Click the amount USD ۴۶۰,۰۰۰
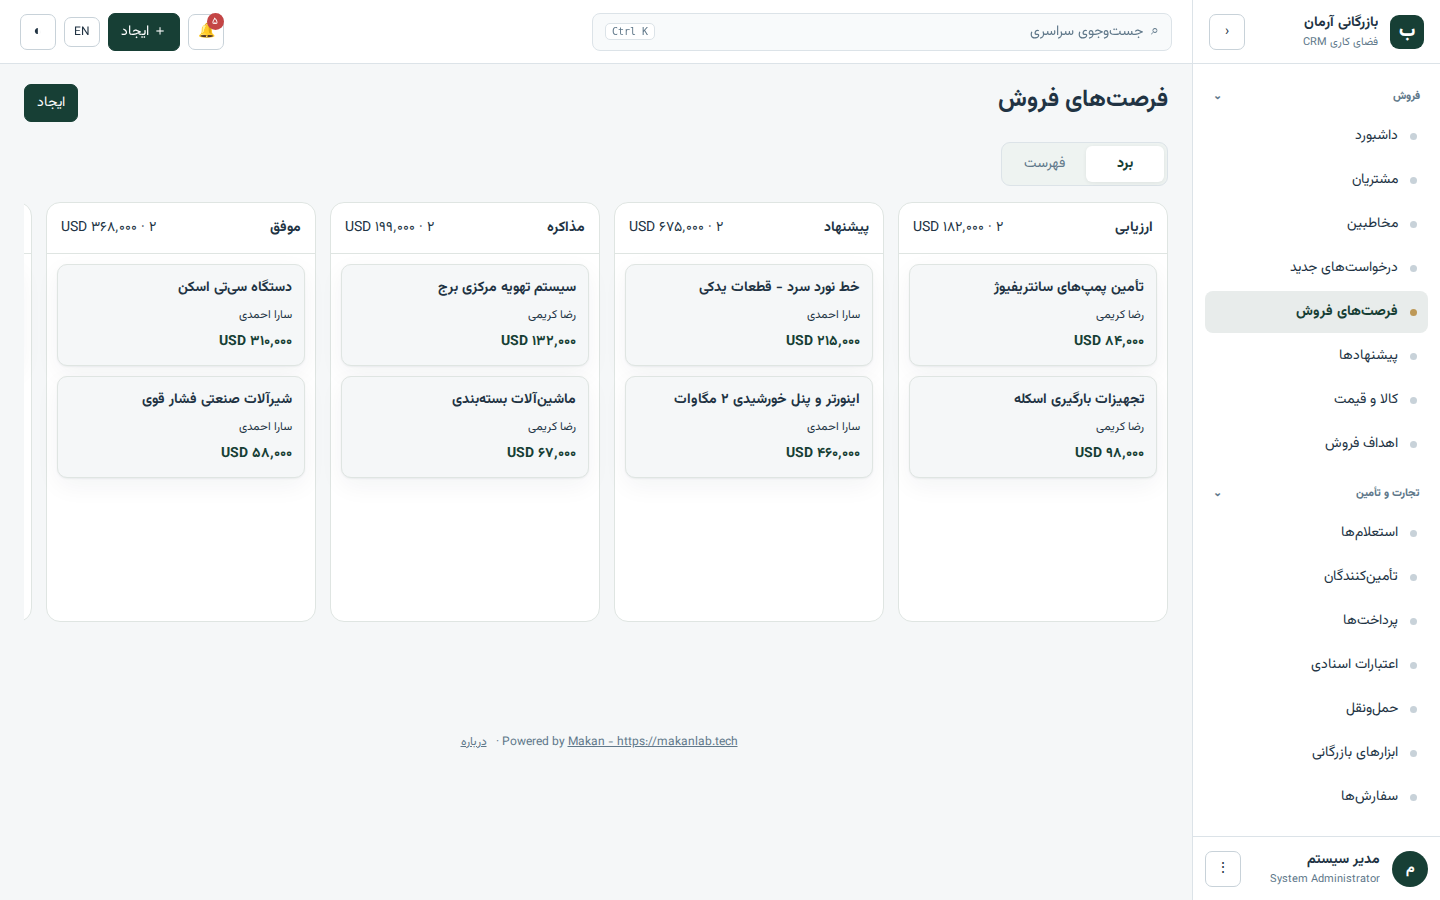This screenshot has height=900, width=1440. [823, 453]
